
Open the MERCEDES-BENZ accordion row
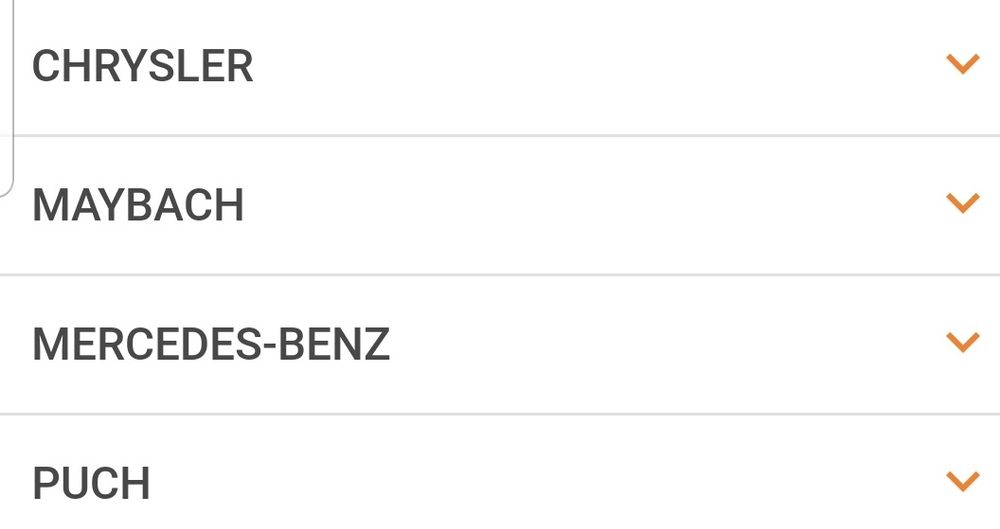[500, 345]
